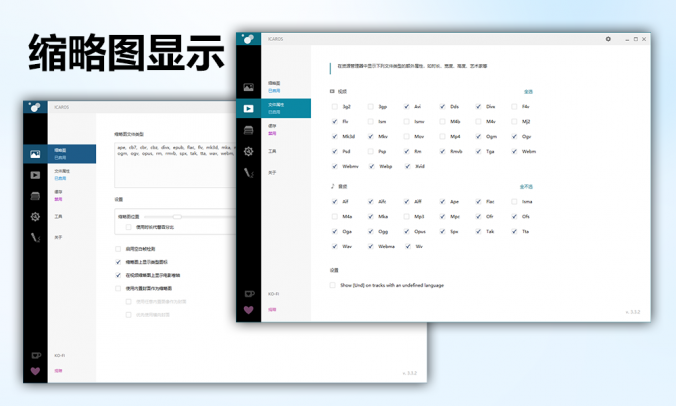The width and height of the screenshot is (676, 406).
Task: Enable the M4v checkbox
Action: 478,122
